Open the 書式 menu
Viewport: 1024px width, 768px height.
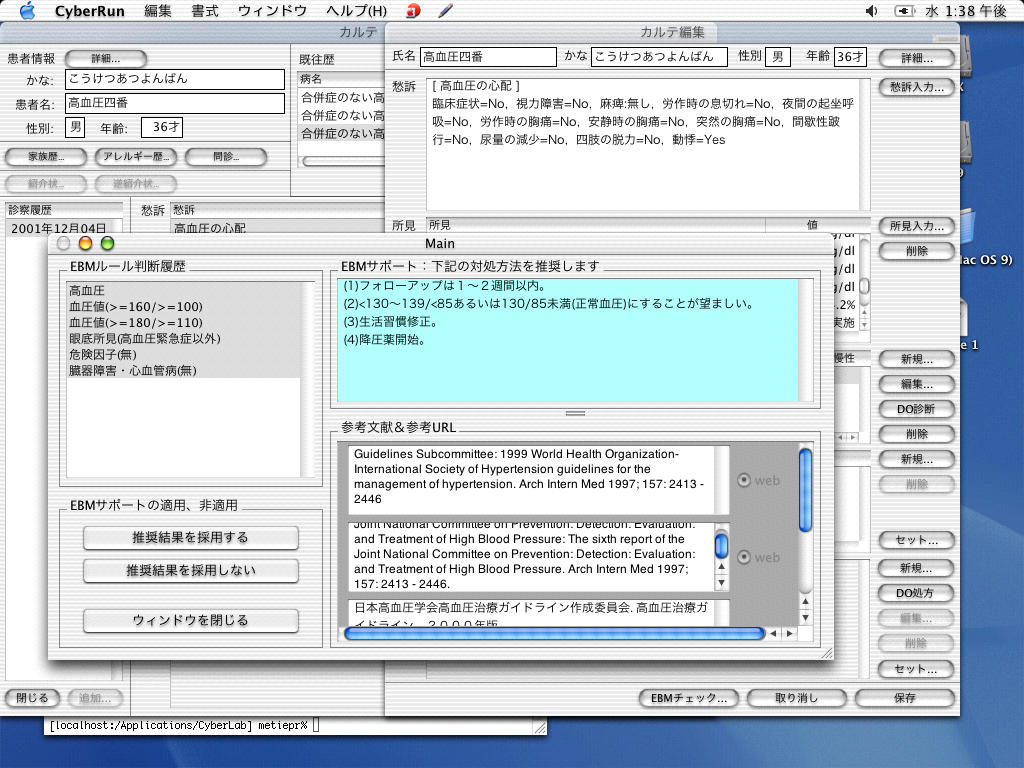[x=205, y=11]
